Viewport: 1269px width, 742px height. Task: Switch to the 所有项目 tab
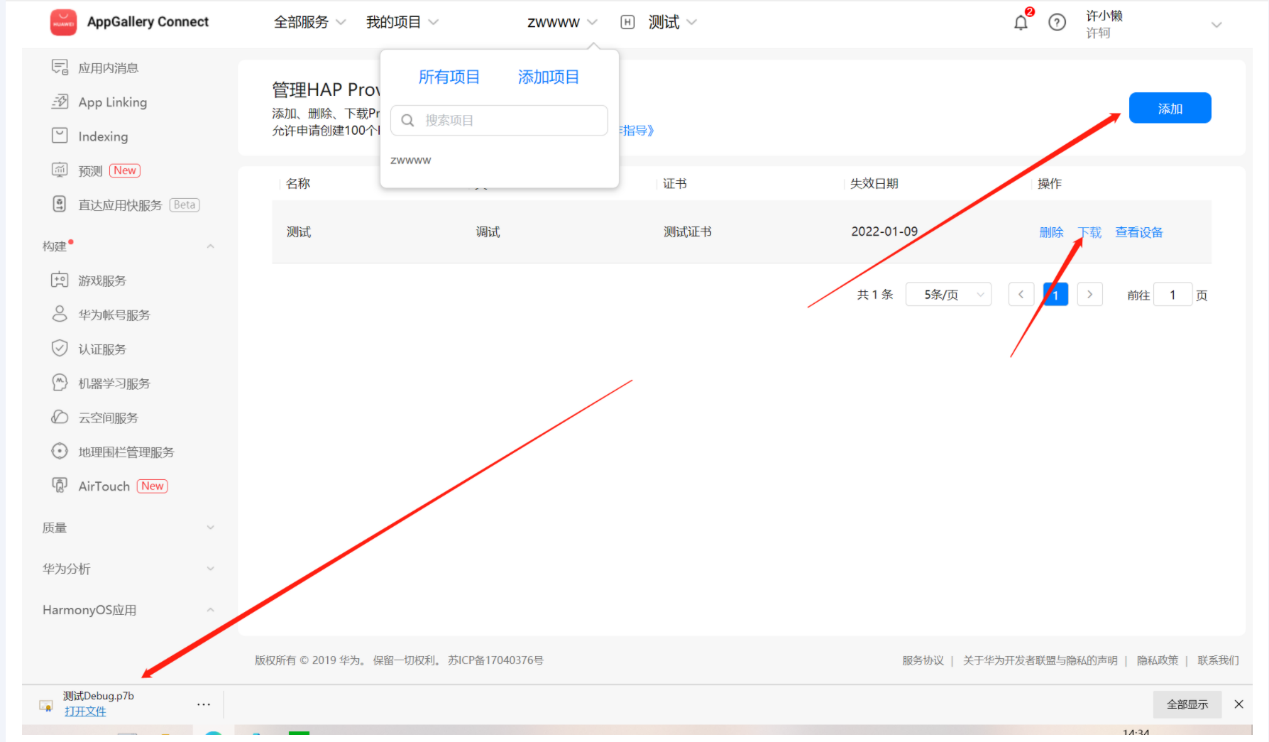tap(449, 77)
